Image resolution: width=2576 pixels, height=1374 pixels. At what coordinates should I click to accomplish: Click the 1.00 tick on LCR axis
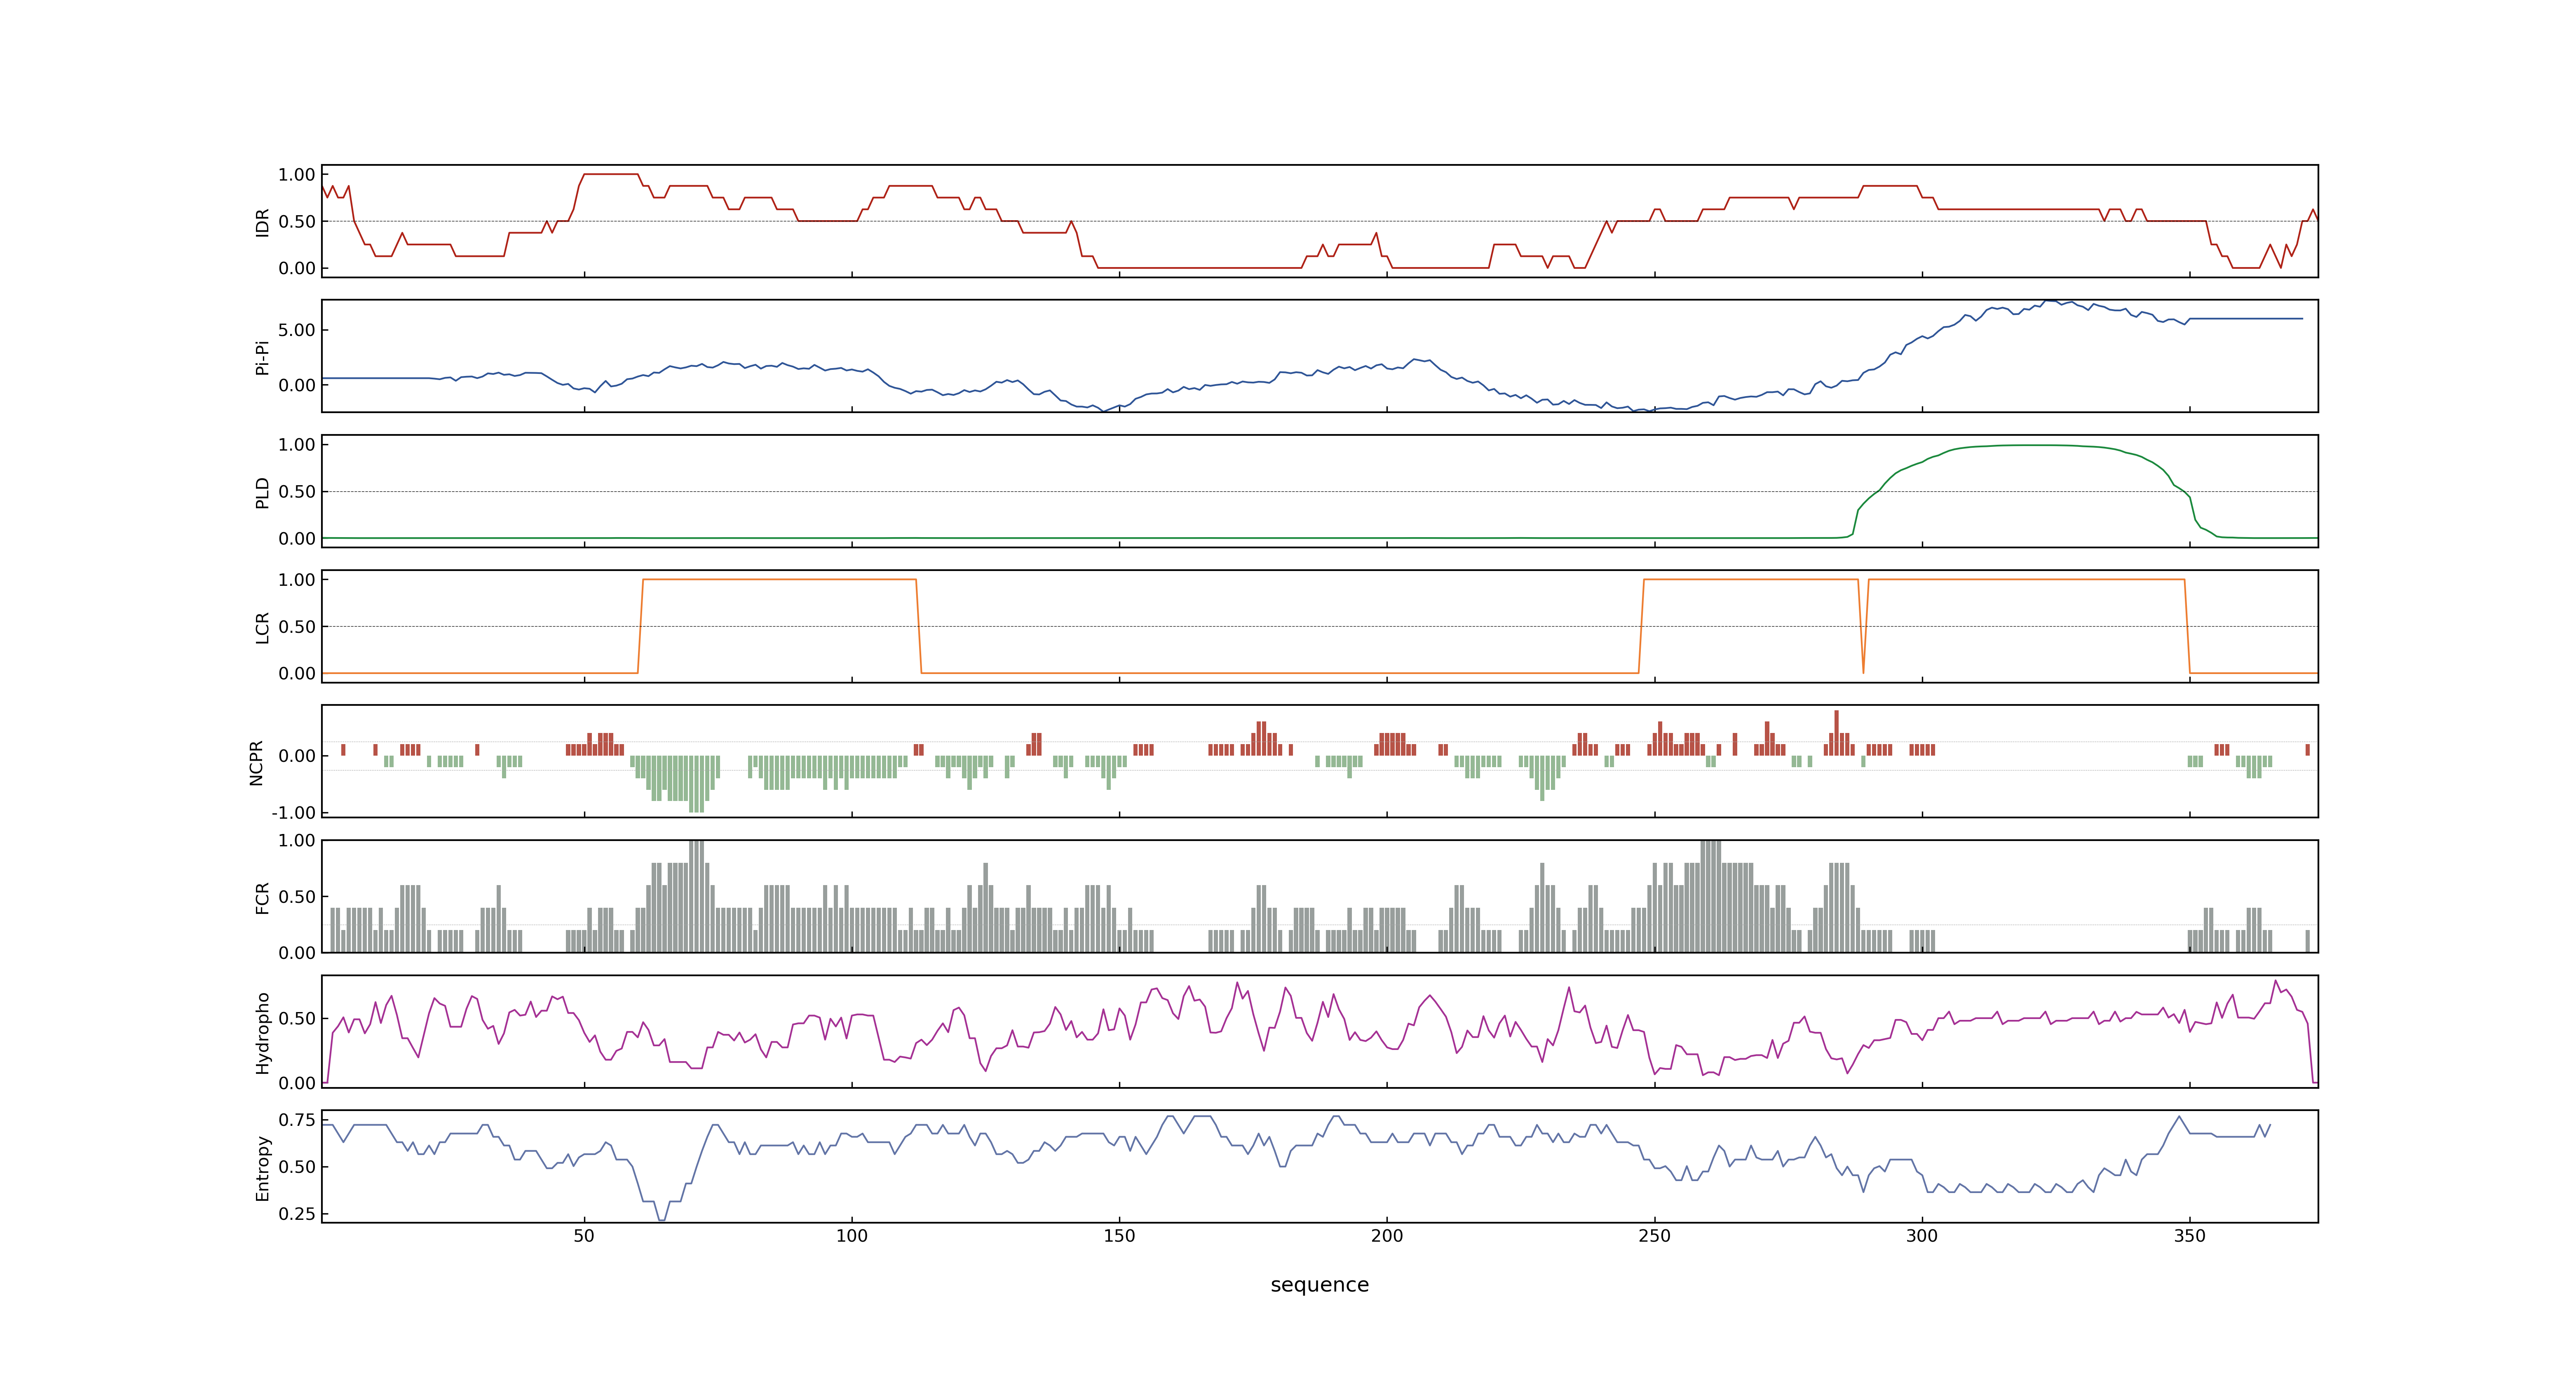297,580
